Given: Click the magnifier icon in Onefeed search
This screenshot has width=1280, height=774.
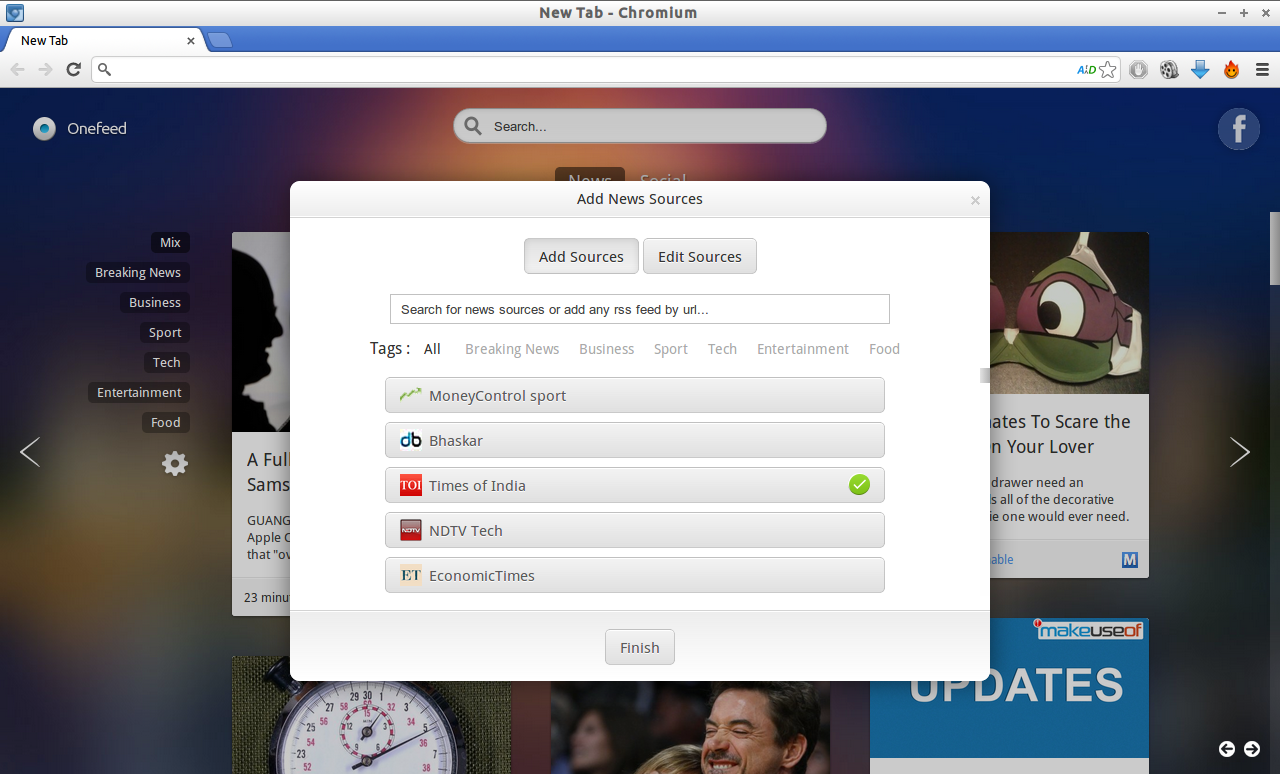Looking at the screenshot, I should [474, 126].
